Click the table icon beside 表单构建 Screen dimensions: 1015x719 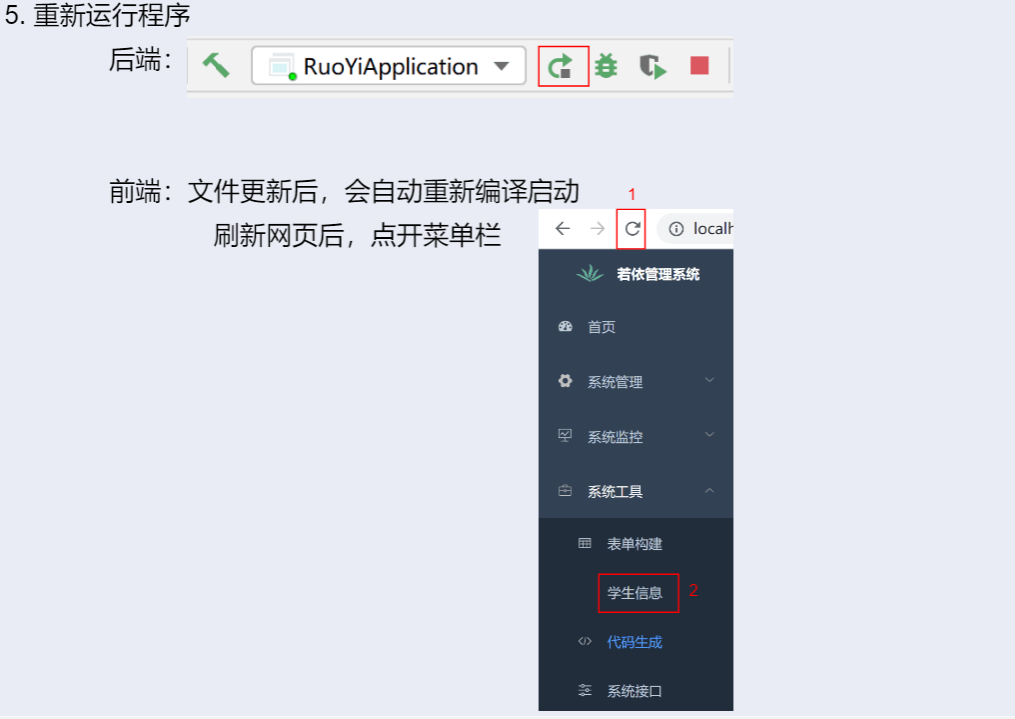(585, 543)
